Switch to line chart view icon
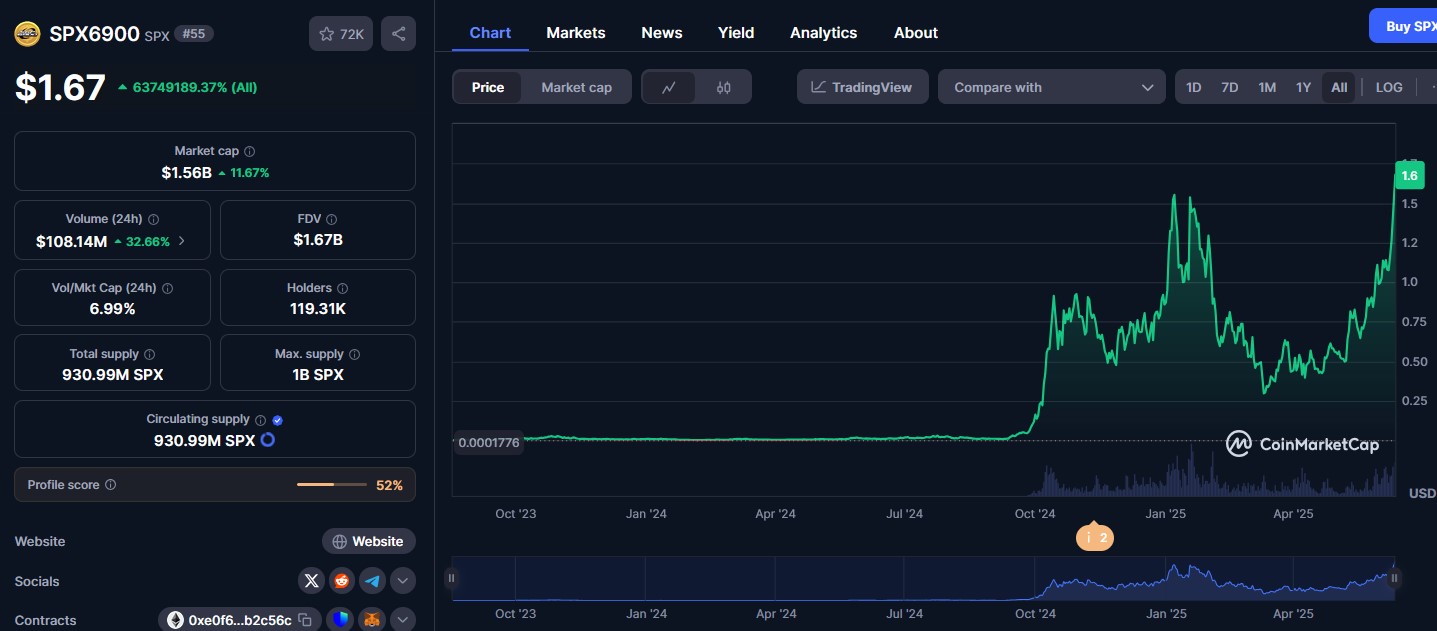 pos(670,87)
